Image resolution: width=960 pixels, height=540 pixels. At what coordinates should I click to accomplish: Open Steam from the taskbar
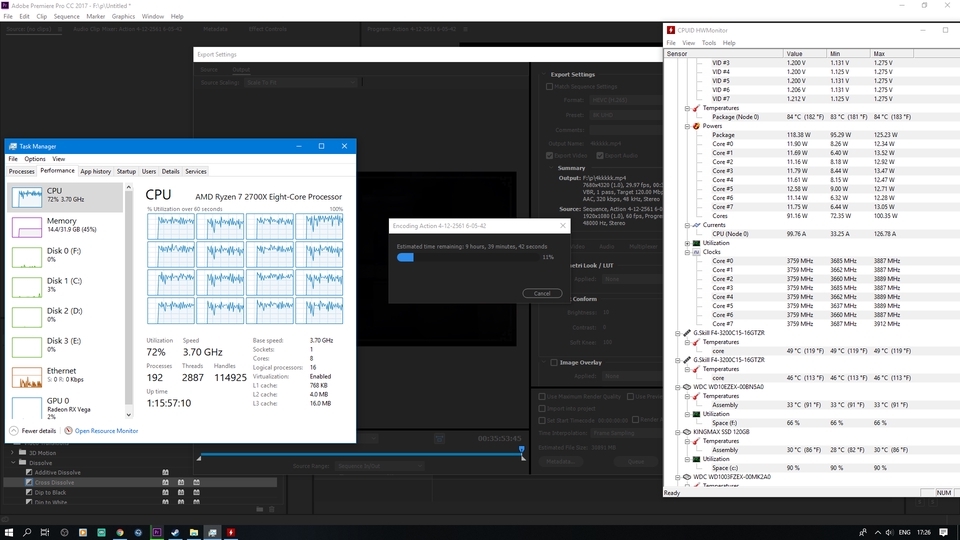click(175, 532)
